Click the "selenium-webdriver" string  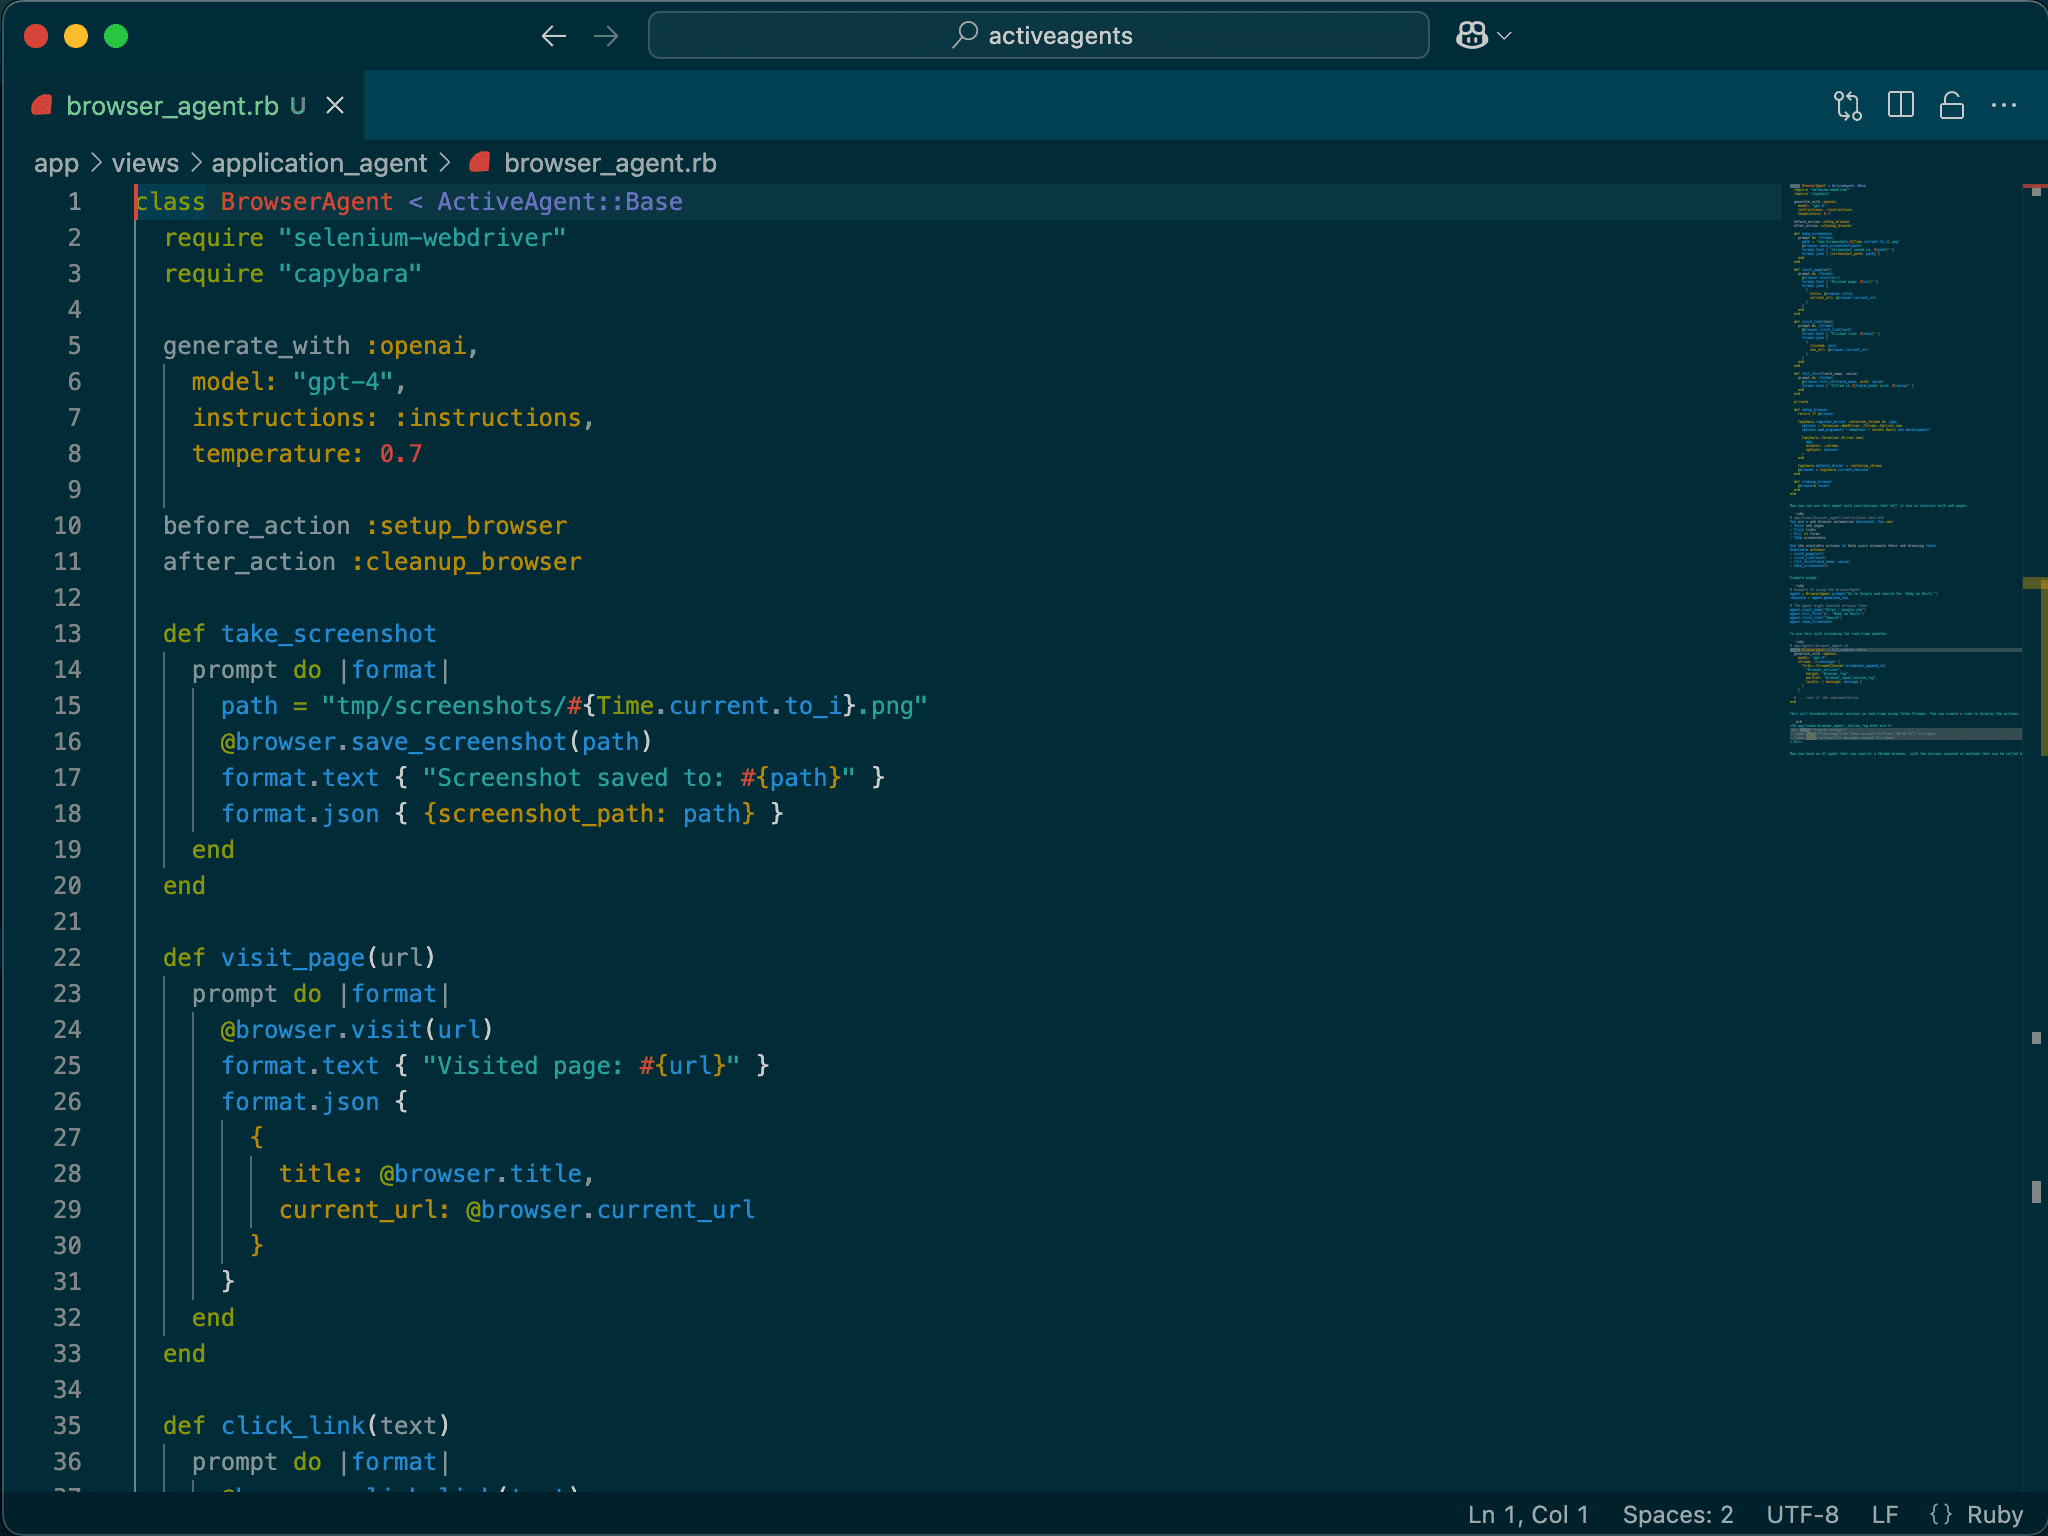pyautogui.click(x=422, y=238)
